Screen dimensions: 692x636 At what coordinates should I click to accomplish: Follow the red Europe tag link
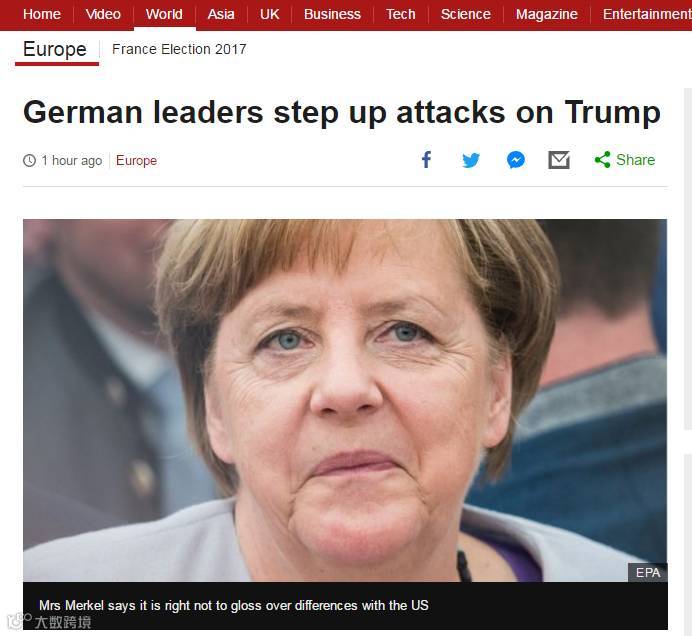(136, 160)
